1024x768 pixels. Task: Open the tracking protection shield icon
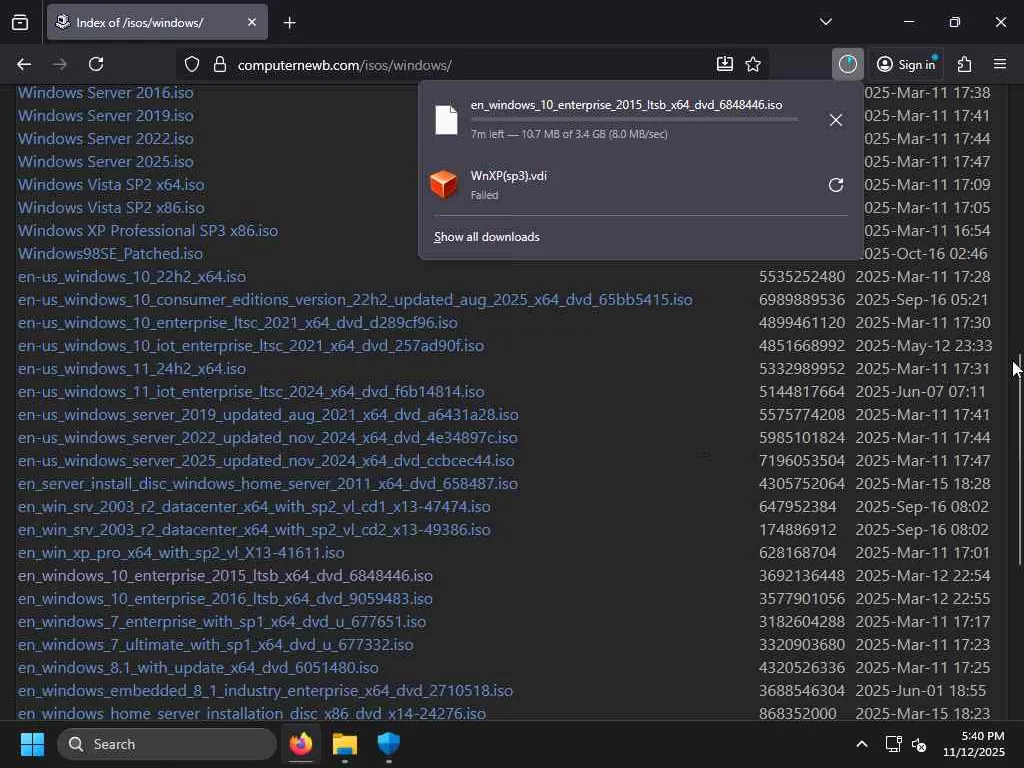191,65
